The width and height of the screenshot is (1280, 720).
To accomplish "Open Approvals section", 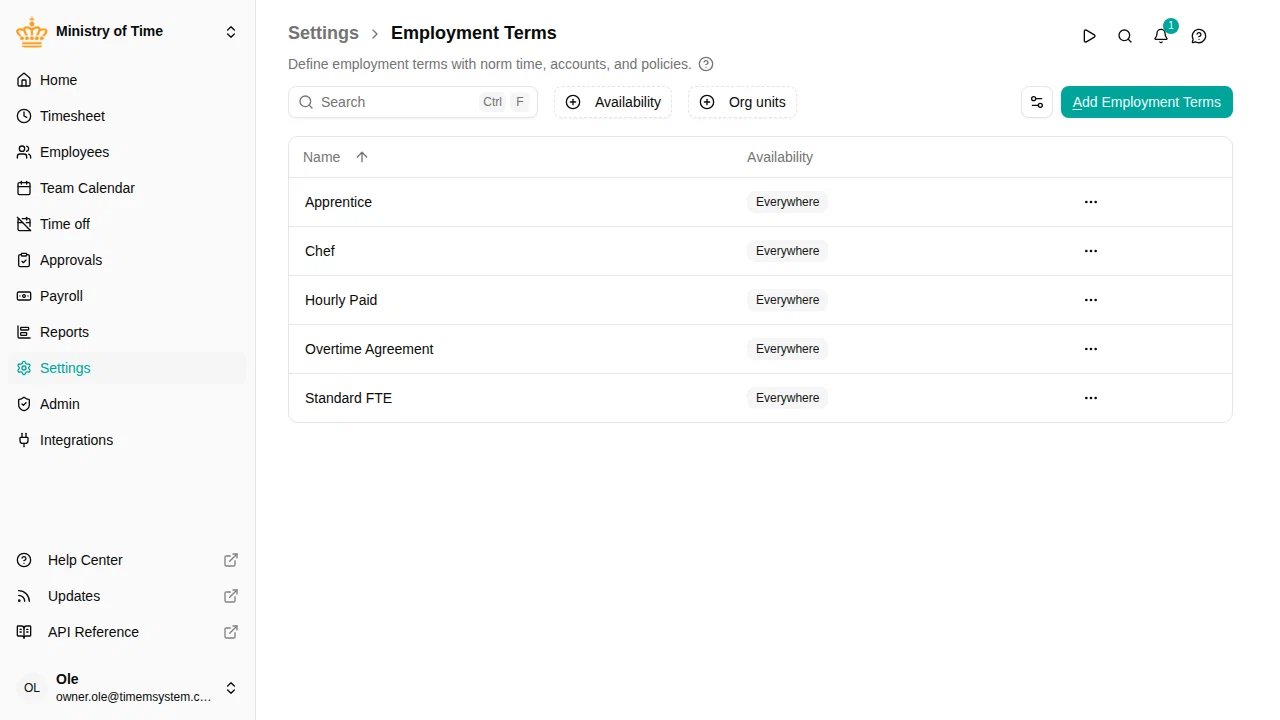I will click(127, 260).
